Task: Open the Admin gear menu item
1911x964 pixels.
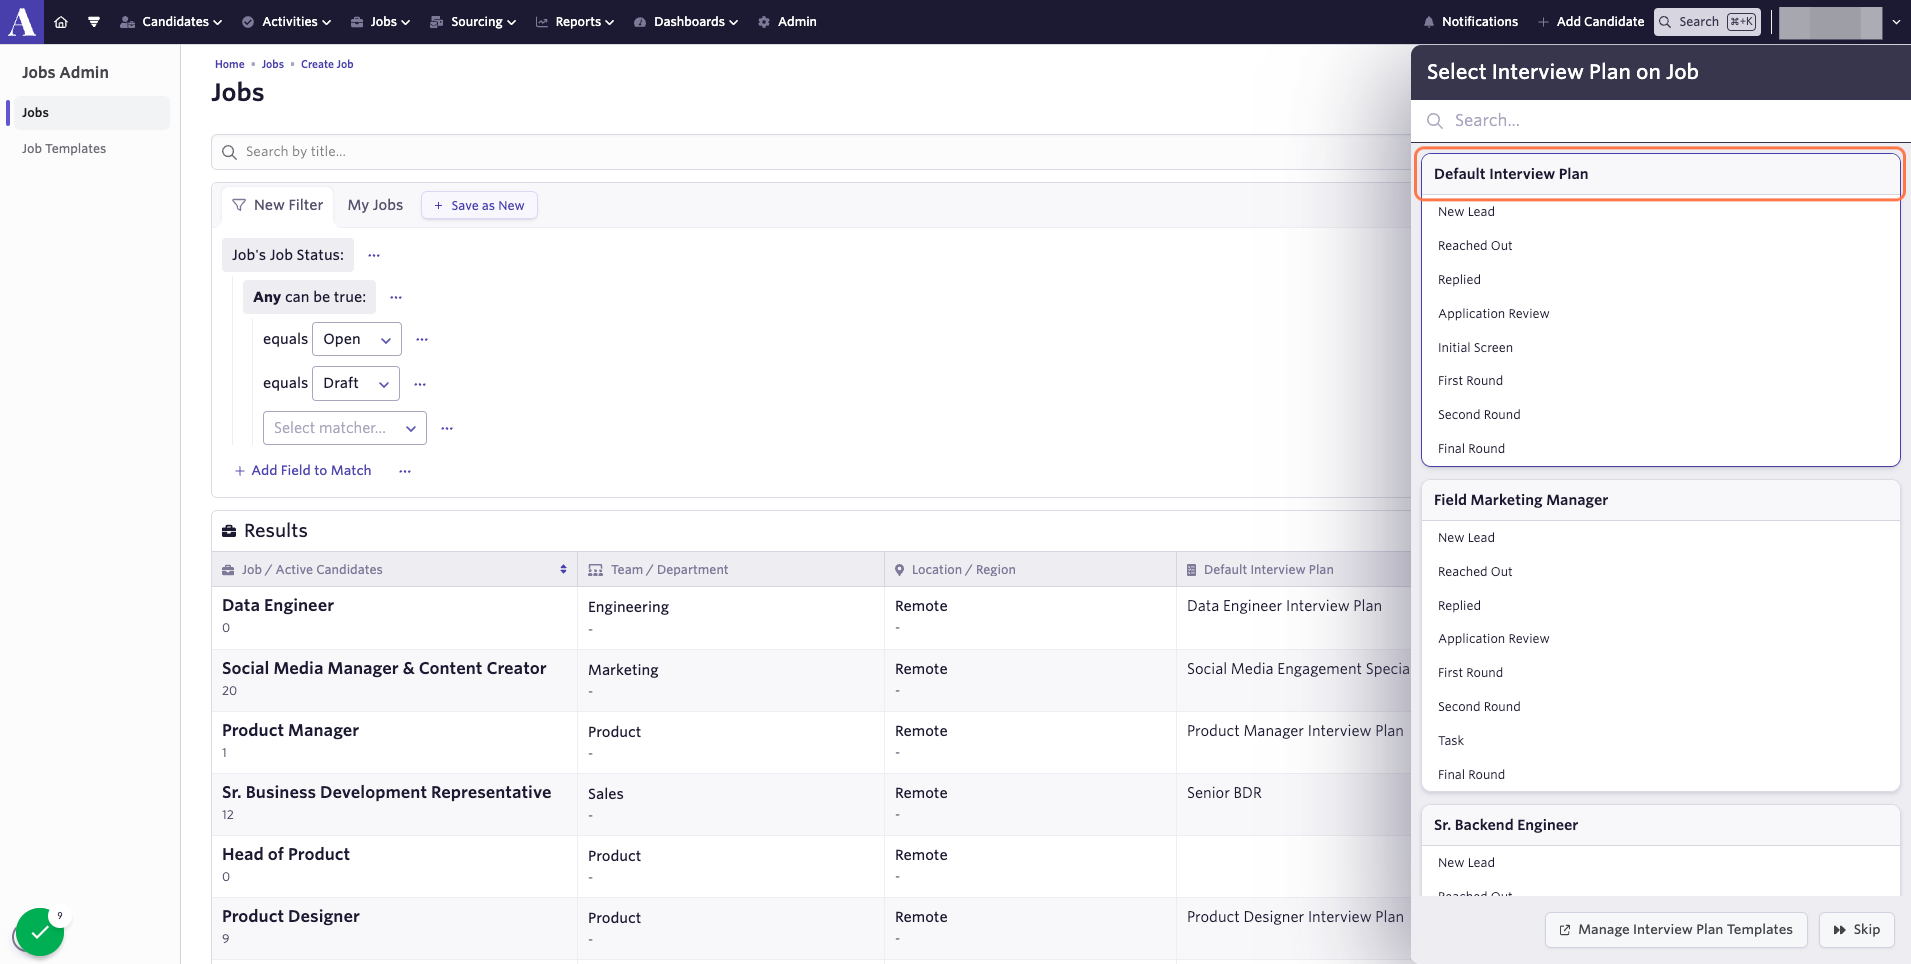Action: (x=787, y=22)
